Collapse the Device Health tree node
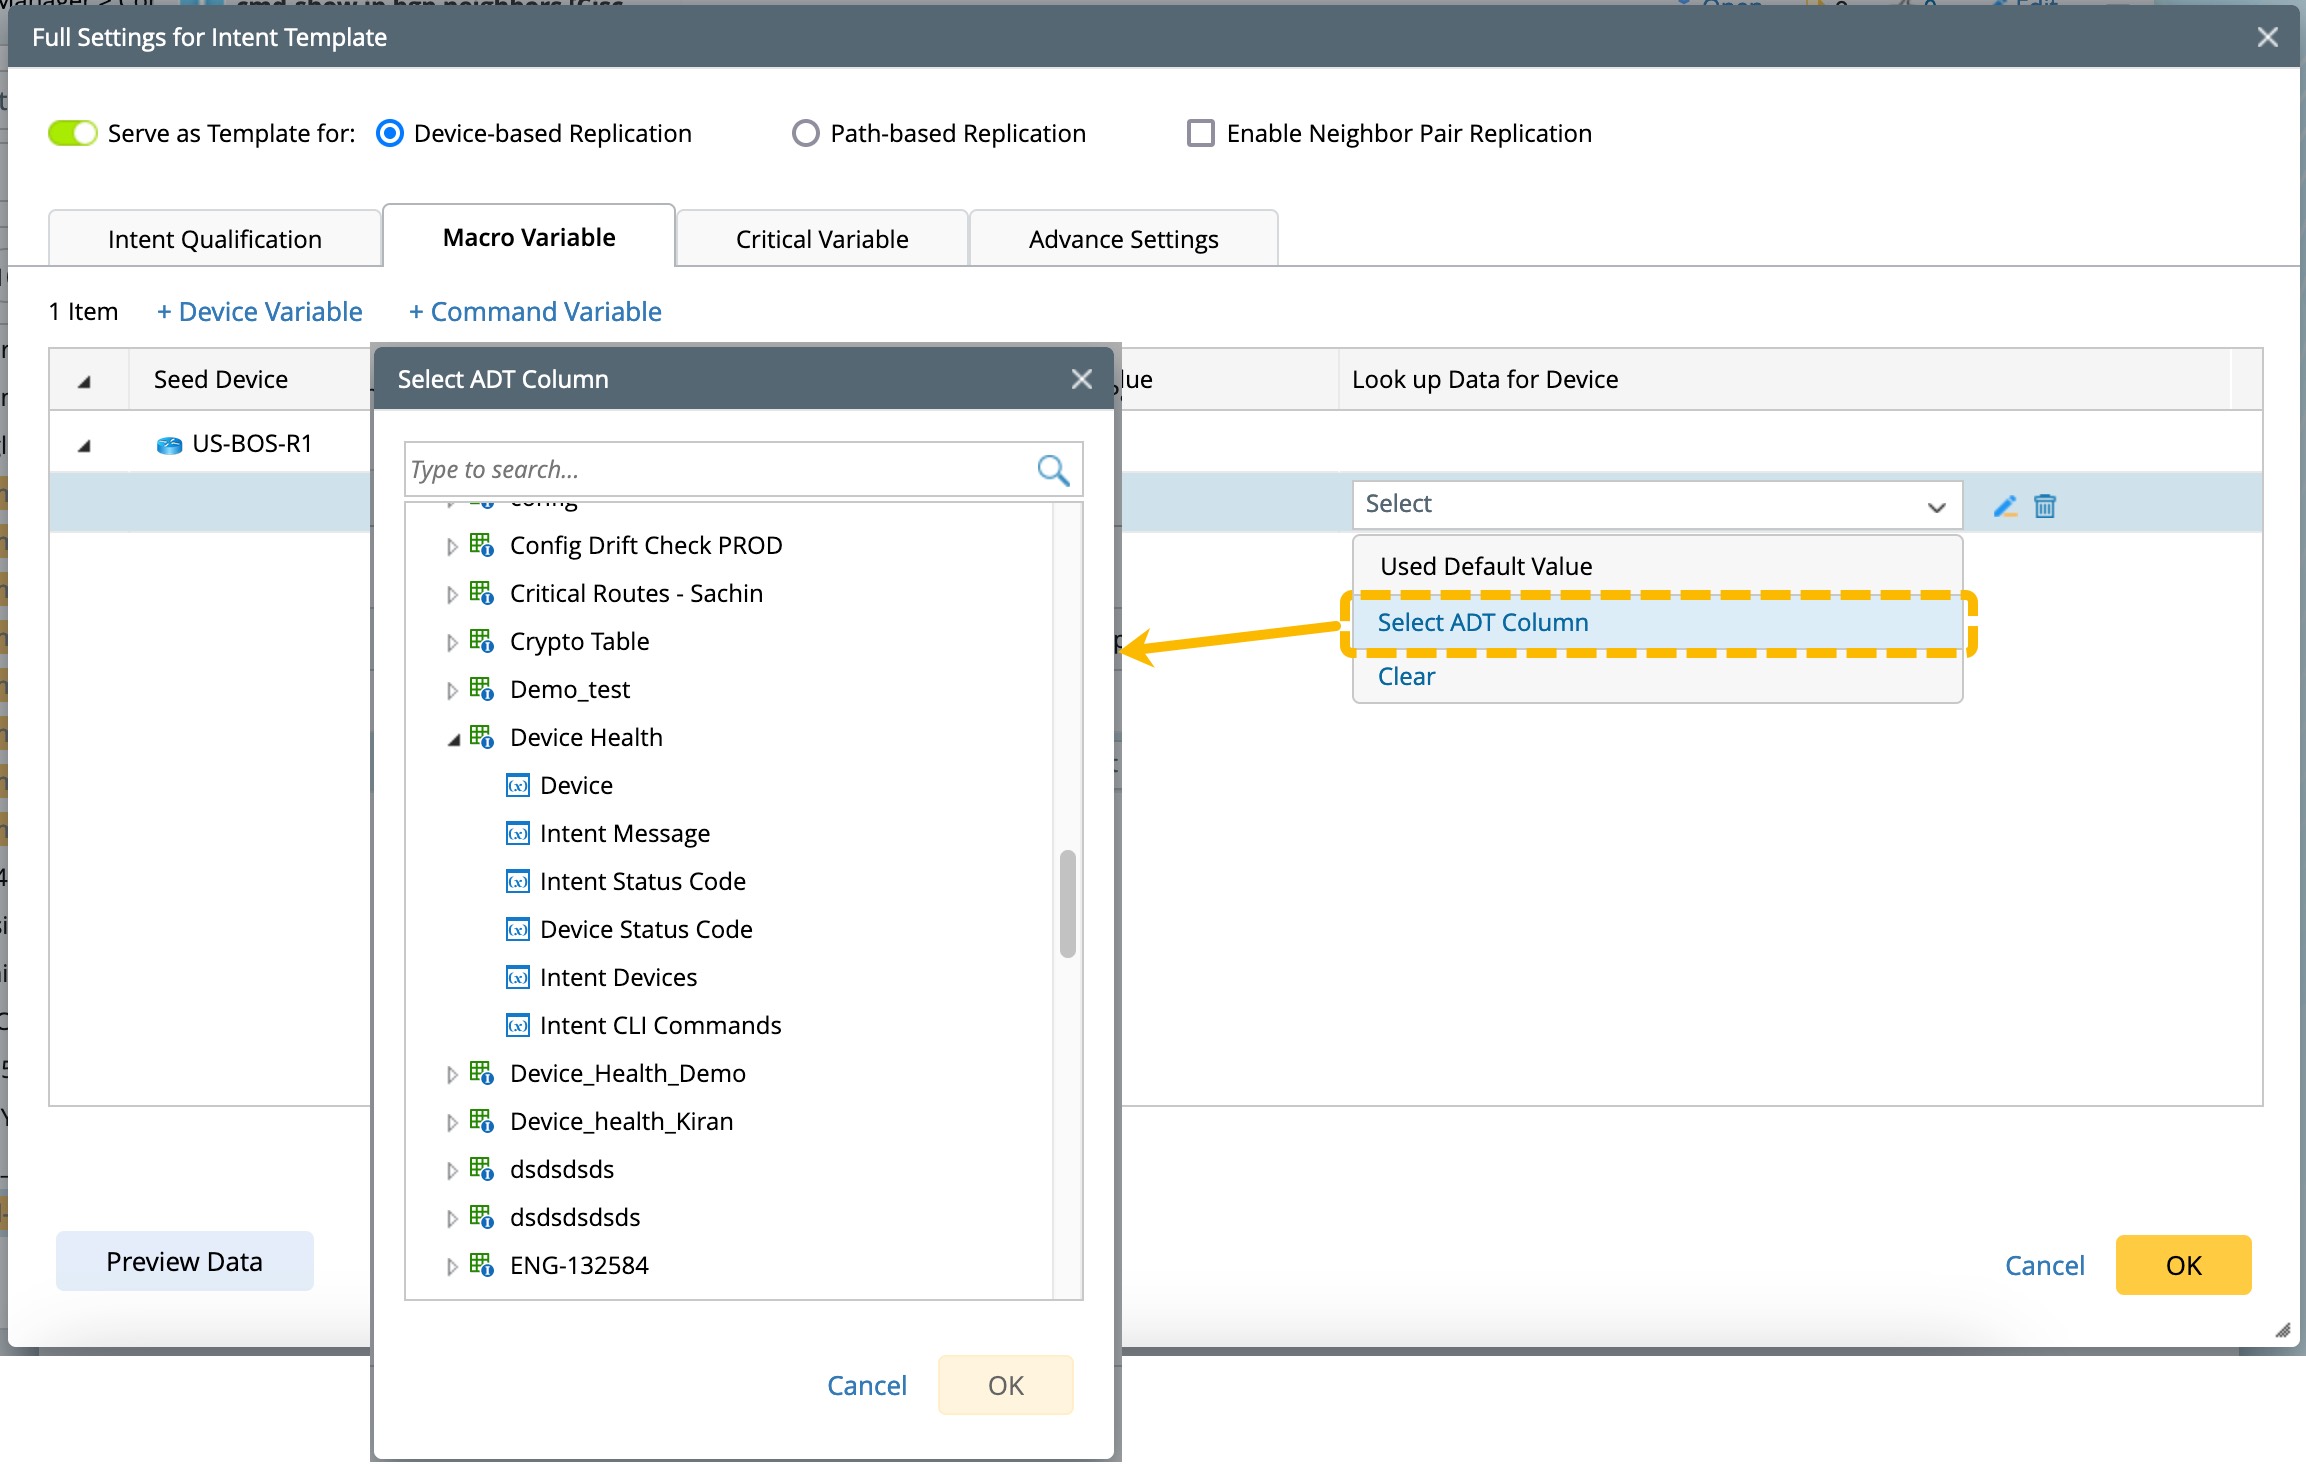The width and height of the screenshot is (2306, 1464). 453,739
